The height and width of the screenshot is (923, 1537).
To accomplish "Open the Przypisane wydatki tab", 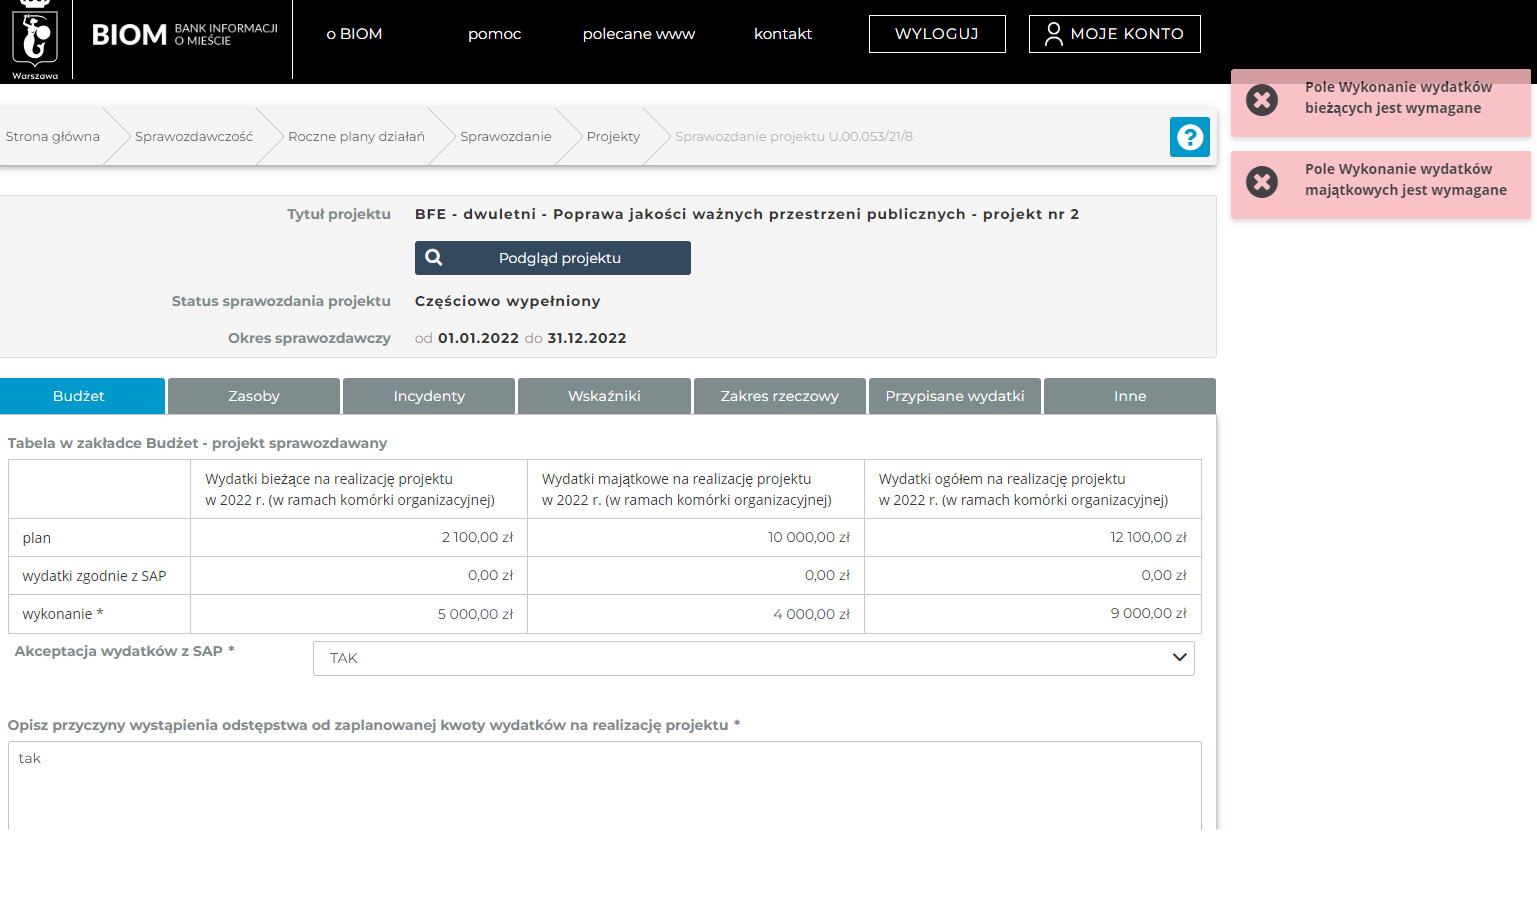I will (954, 396).
